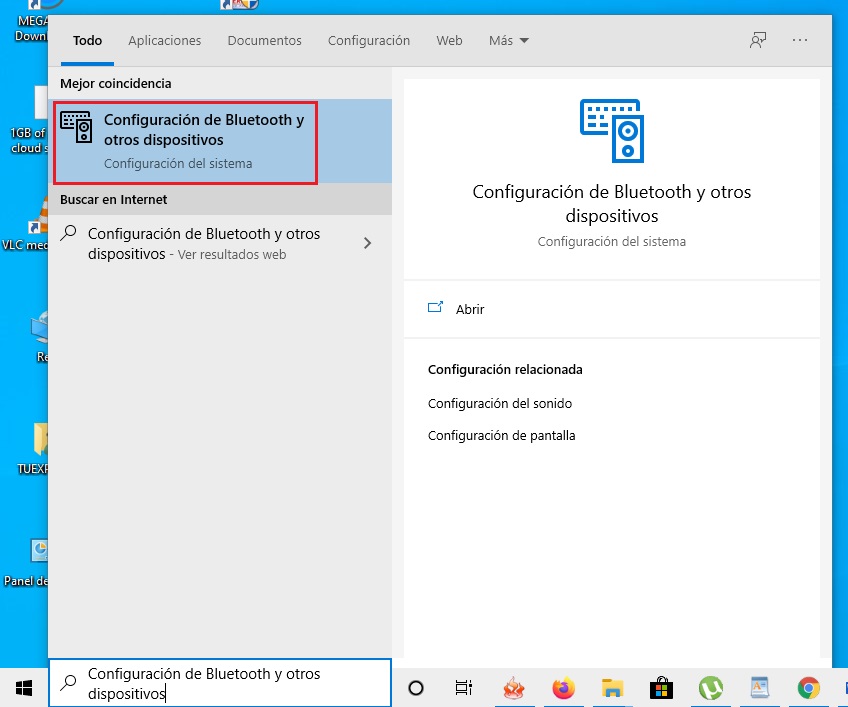This screenshot has height=707, width=848.
Task: Open File Explorer from the taskbar
Action: (x=613, y=687)
